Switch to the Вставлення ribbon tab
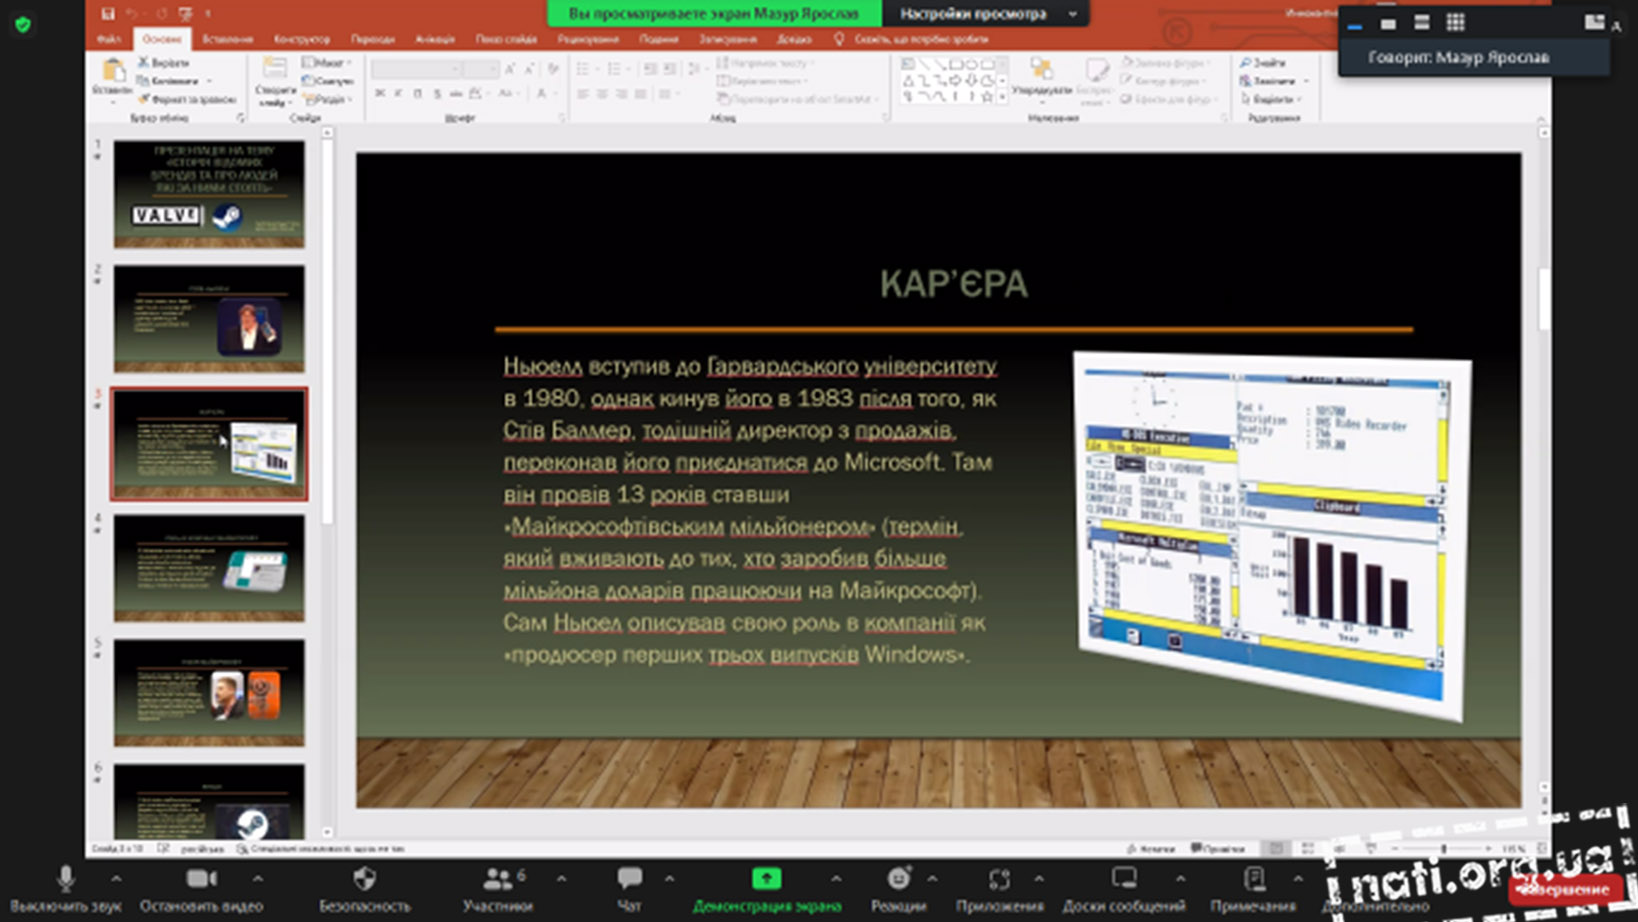 [x=227, y=39]
